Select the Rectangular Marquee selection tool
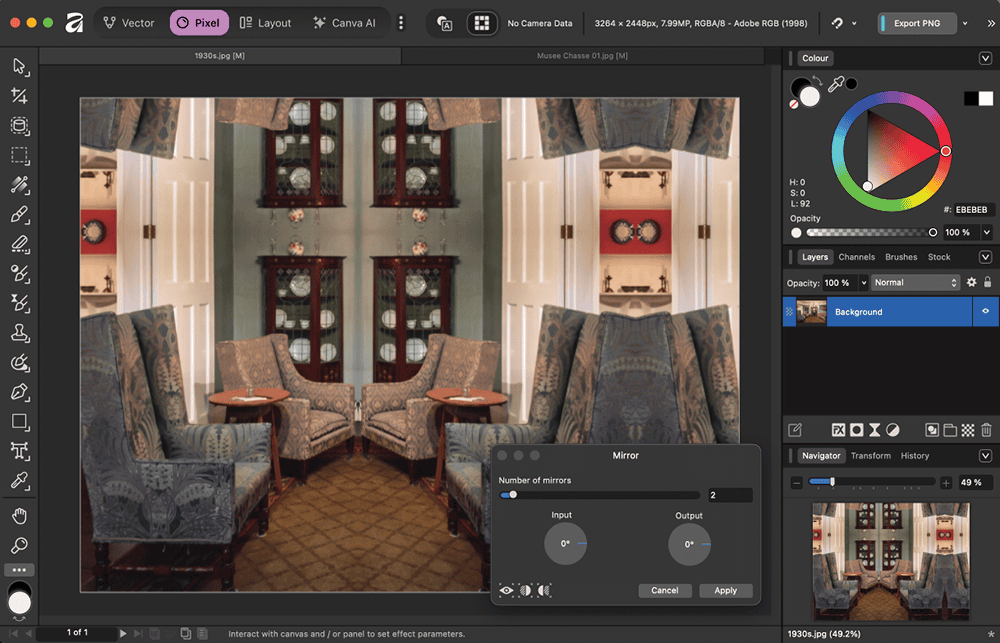The width and height of the screenshot is (1000, 643). point(19,156)
